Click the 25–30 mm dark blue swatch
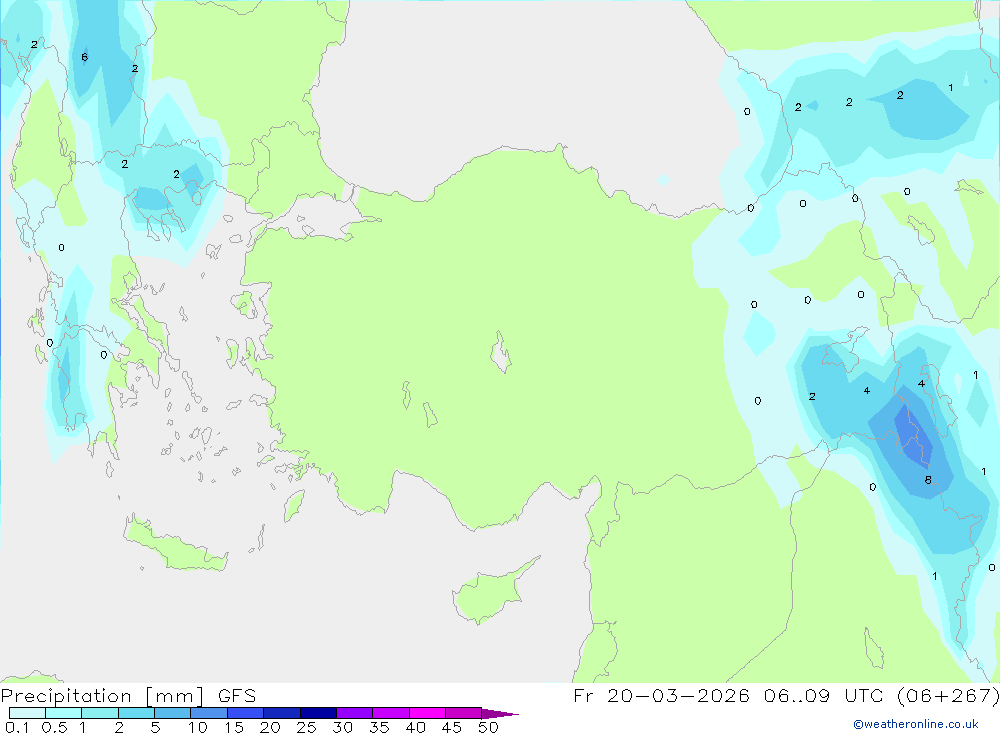 click(x=318, y=713)
